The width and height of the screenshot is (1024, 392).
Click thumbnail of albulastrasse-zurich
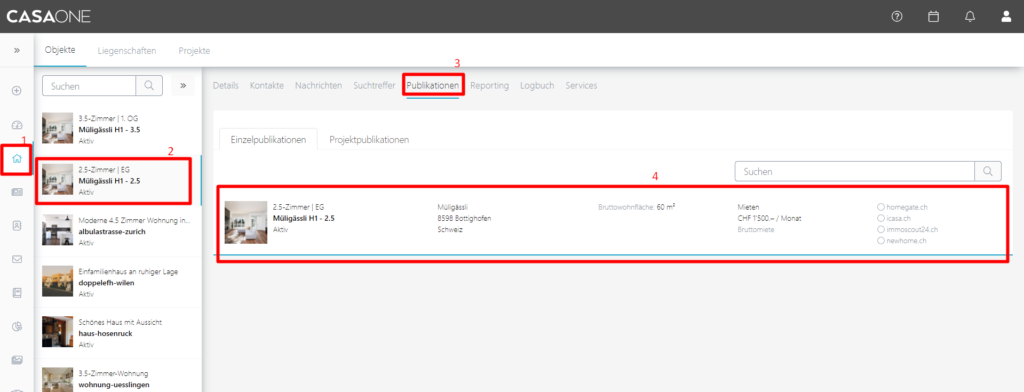[x=57, y=230]
